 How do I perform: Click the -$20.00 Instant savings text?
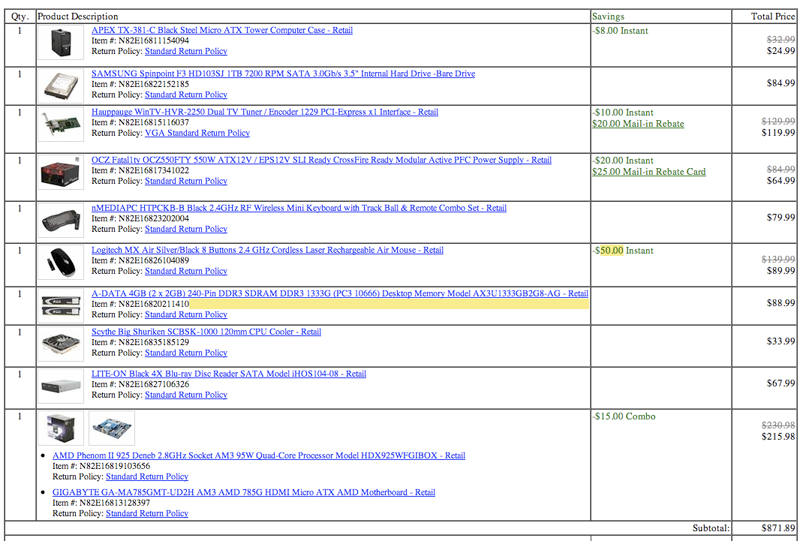point(623,160)
